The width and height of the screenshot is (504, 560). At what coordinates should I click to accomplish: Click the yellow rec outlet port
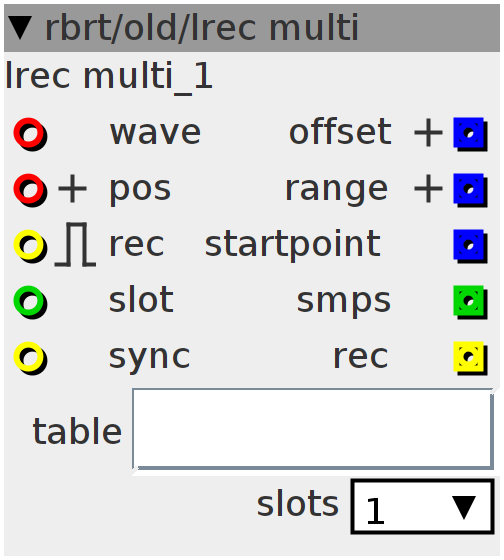(470, 358)
